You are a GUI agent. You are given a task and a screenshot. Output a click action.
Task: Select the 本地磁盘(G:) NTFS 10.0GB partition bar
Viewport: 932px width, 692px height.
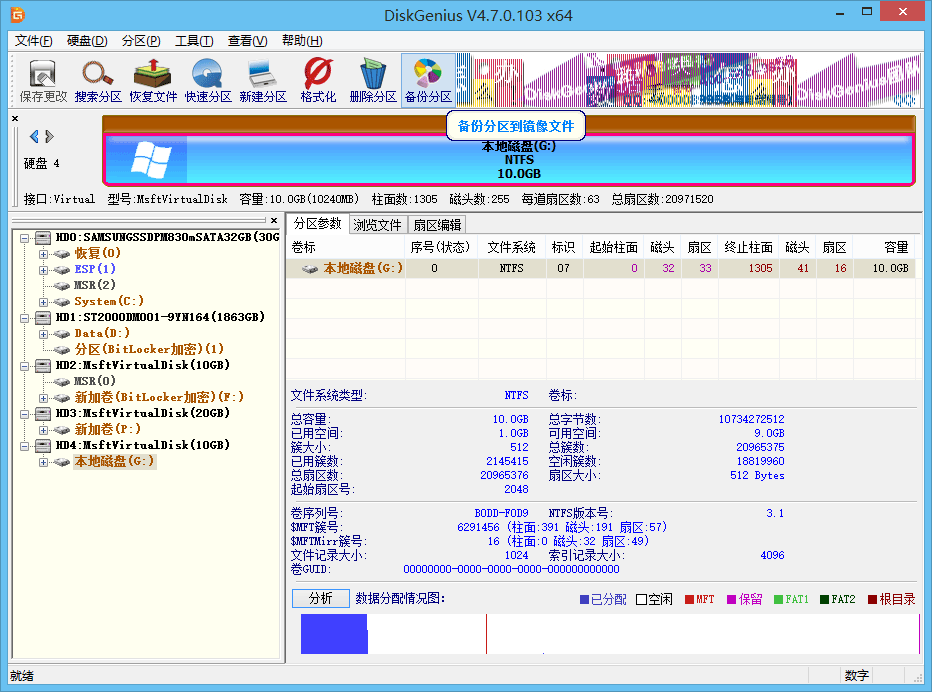[x=509, y=159]
